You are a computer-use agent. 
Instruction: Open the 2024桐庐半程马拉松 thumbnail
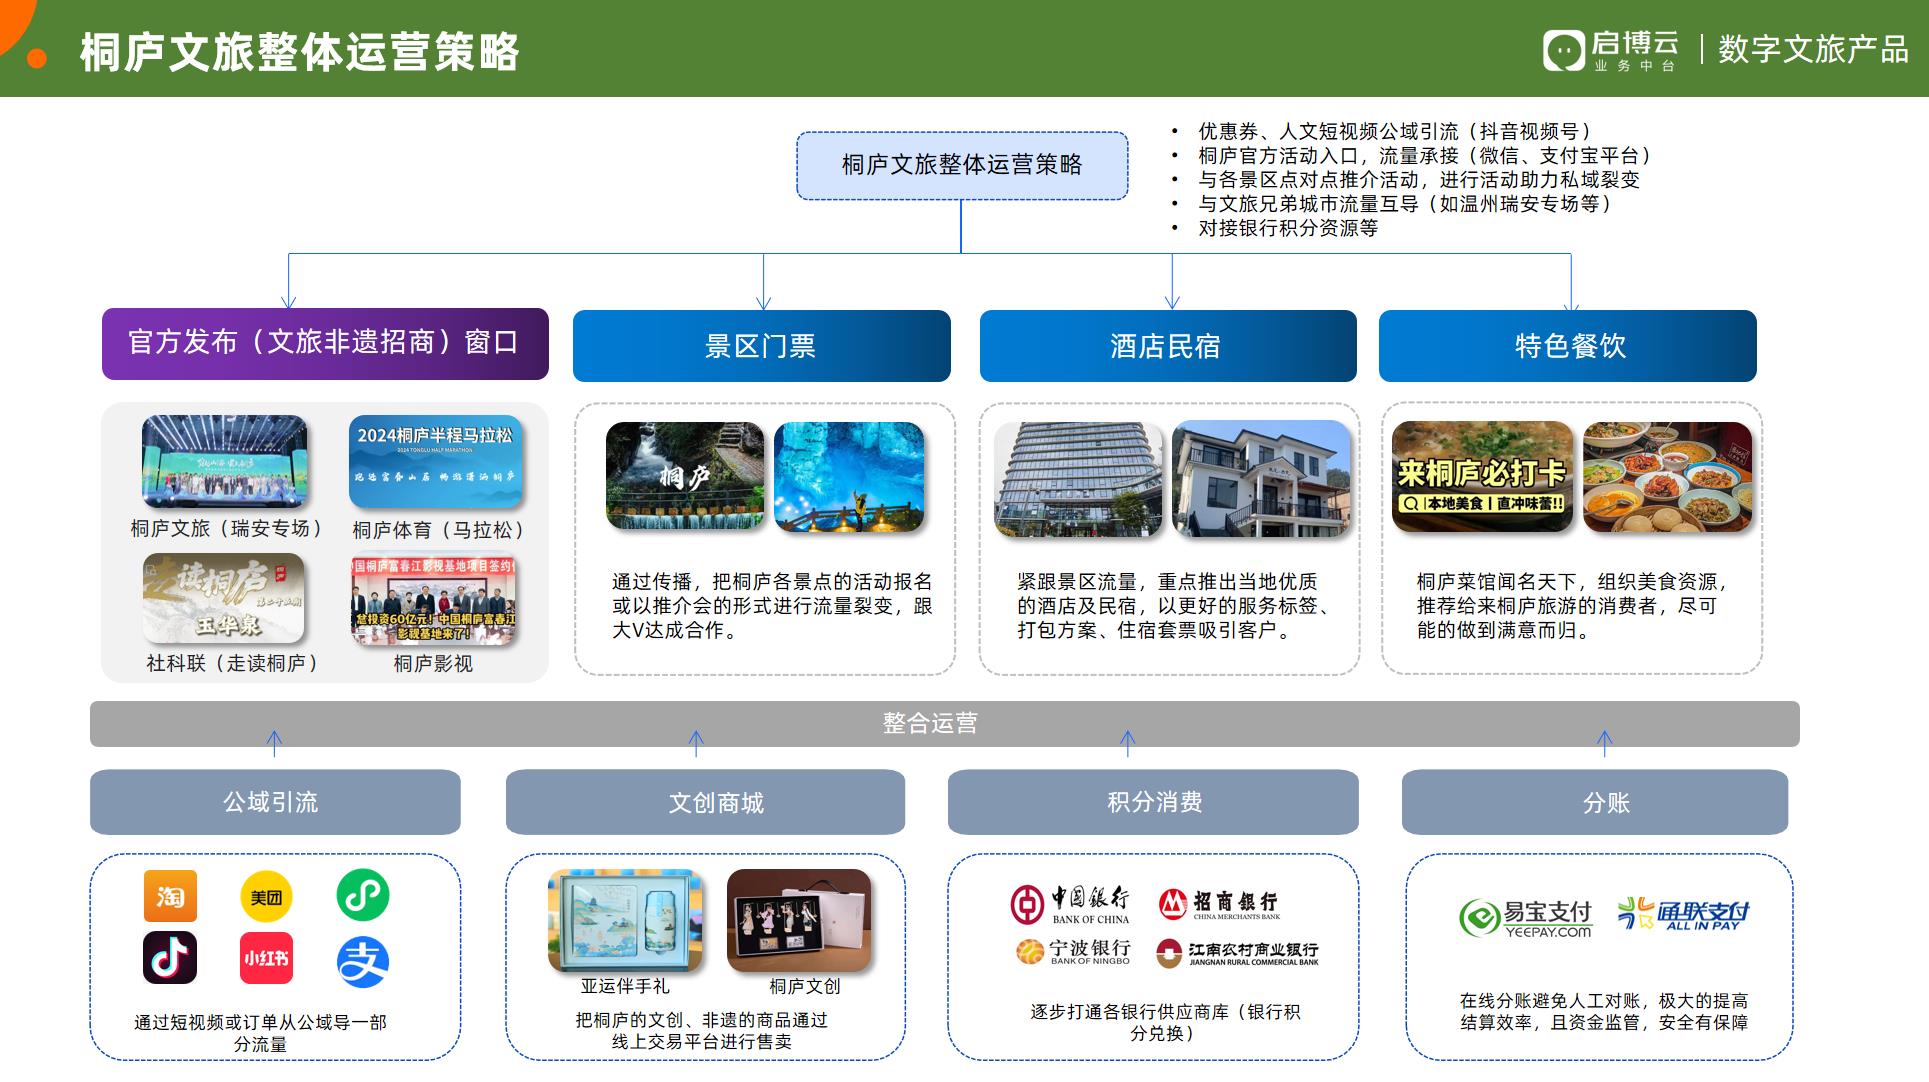(x=436, y=462)
